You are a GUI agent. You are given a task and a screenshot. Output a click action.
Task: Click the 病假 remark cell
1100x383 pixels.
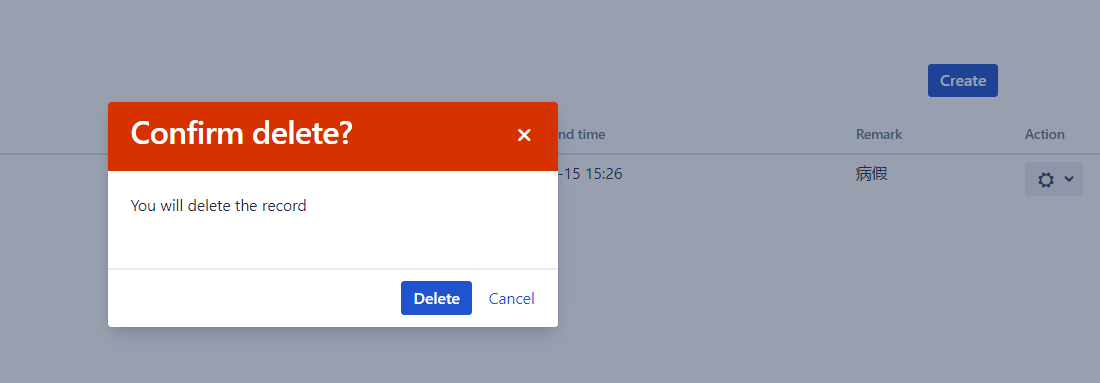pyautogui.click(x=872, y=174)
